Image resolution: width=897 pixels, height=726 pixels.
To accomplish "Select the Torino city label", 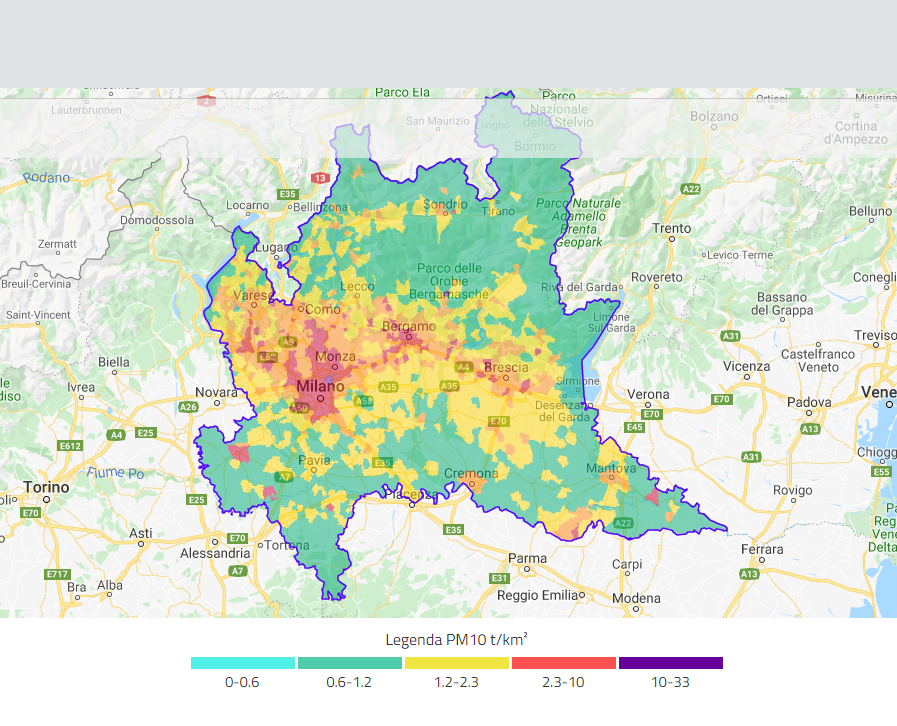I will (46, 487).
